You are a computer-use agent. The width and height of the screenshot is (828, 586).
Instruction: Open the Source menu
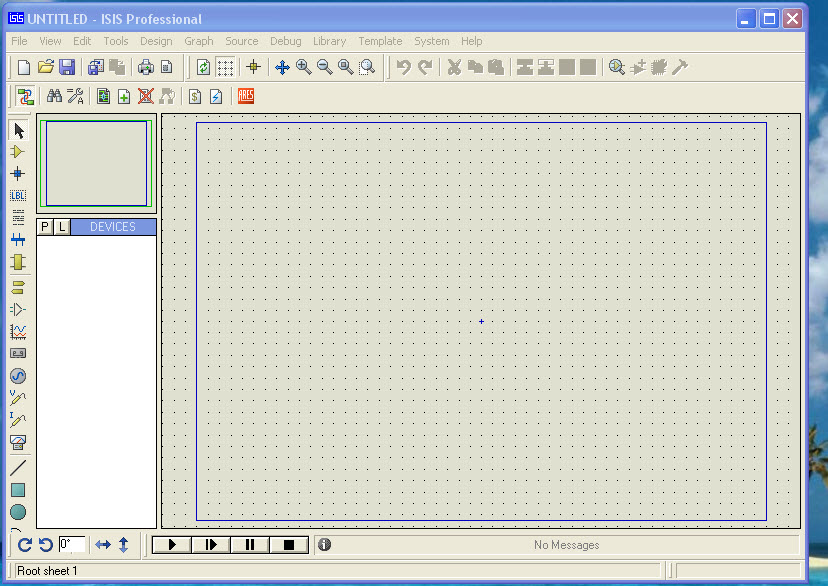242,41
